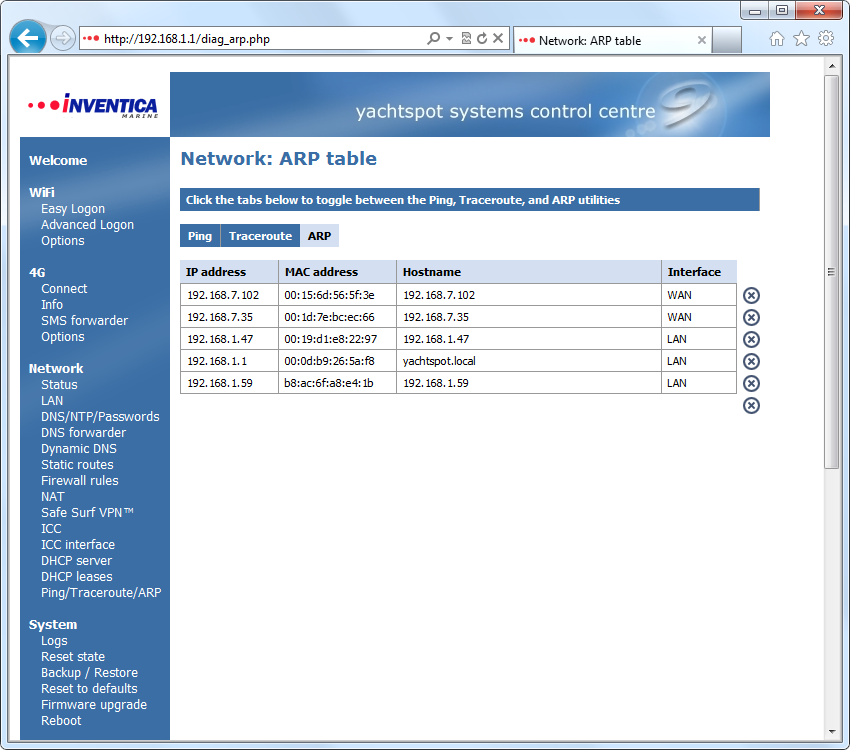Open System Logs page

pos(54,641)
